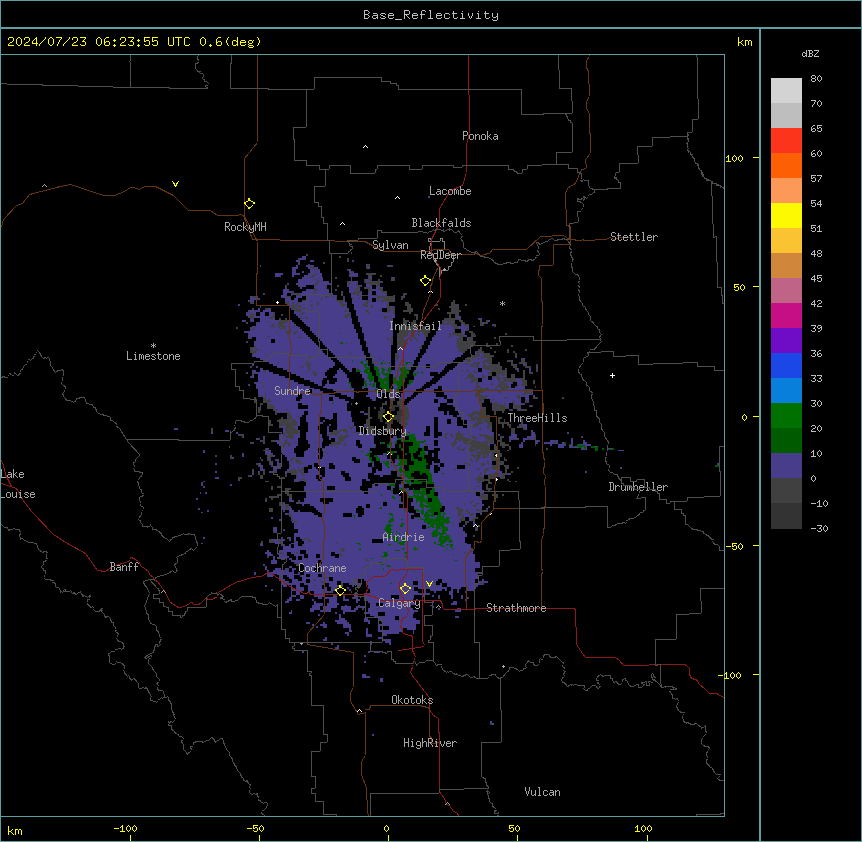The height and width of the screenshot is (842, 862).
Task: Click the 80 value at the legend top
Action: pos(816,79)
